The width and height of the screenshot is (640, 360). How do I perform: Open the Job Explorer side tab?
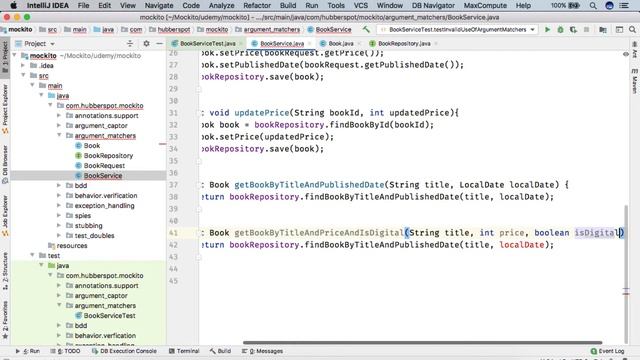[5, 216]
